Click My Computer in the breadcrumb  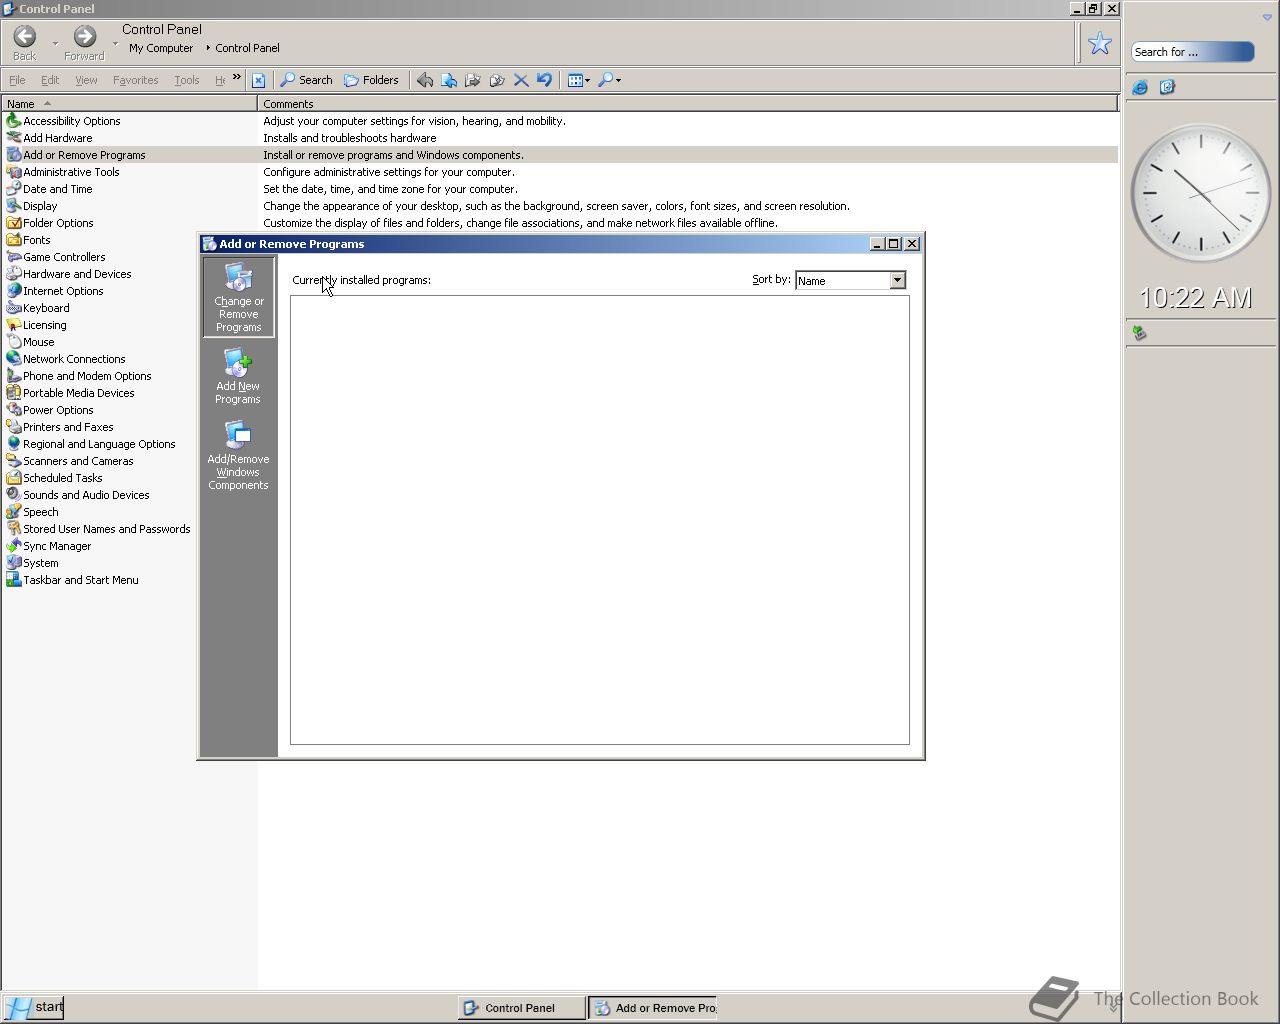[161, 48]
